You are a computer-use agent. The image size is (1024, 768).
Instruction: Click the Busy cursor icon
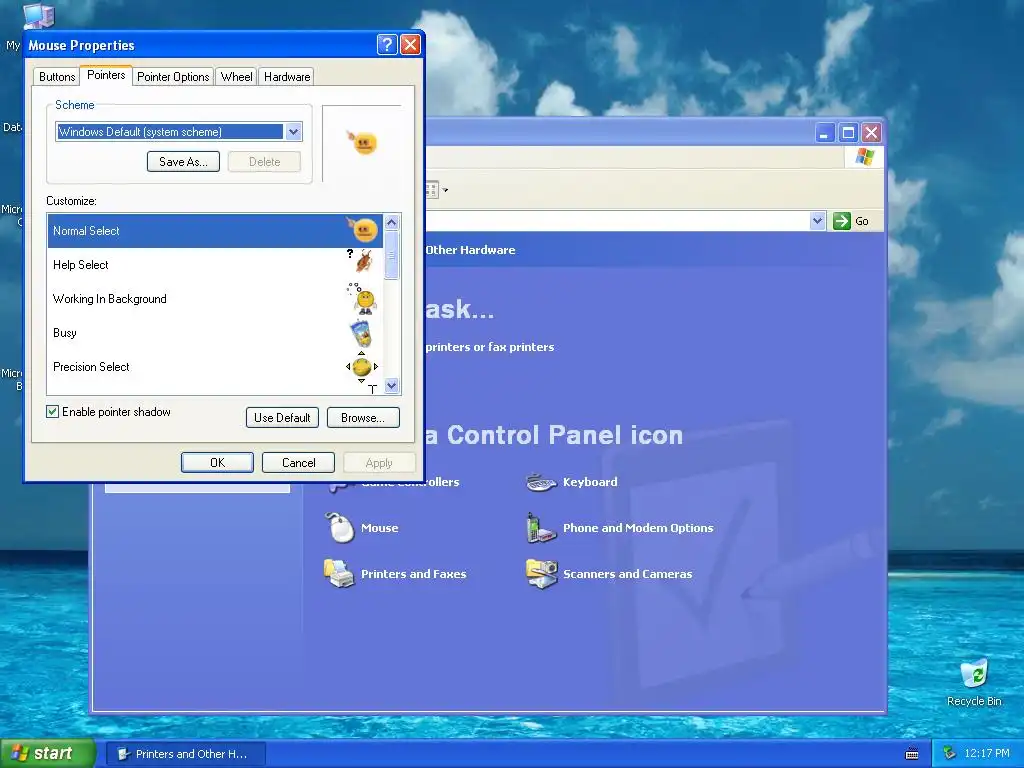tap(361, 332)
